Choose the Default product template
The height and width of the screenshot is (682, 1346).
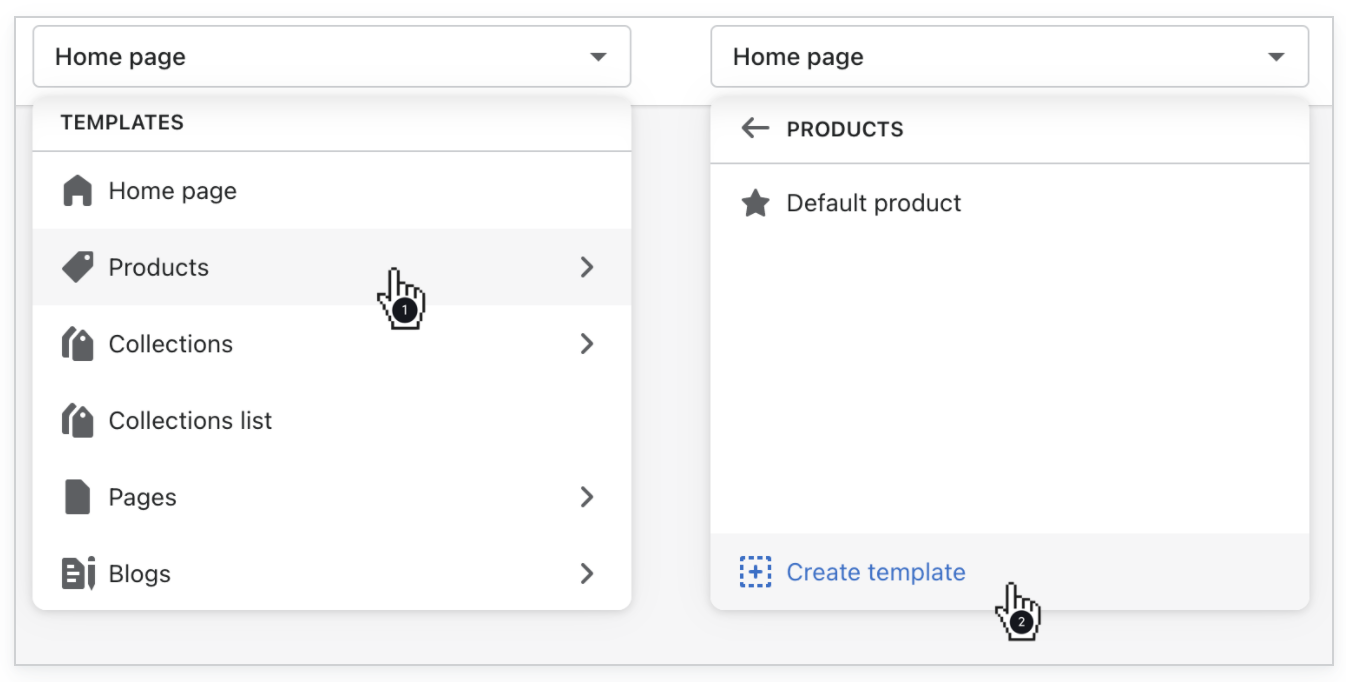tap(874, 204)
